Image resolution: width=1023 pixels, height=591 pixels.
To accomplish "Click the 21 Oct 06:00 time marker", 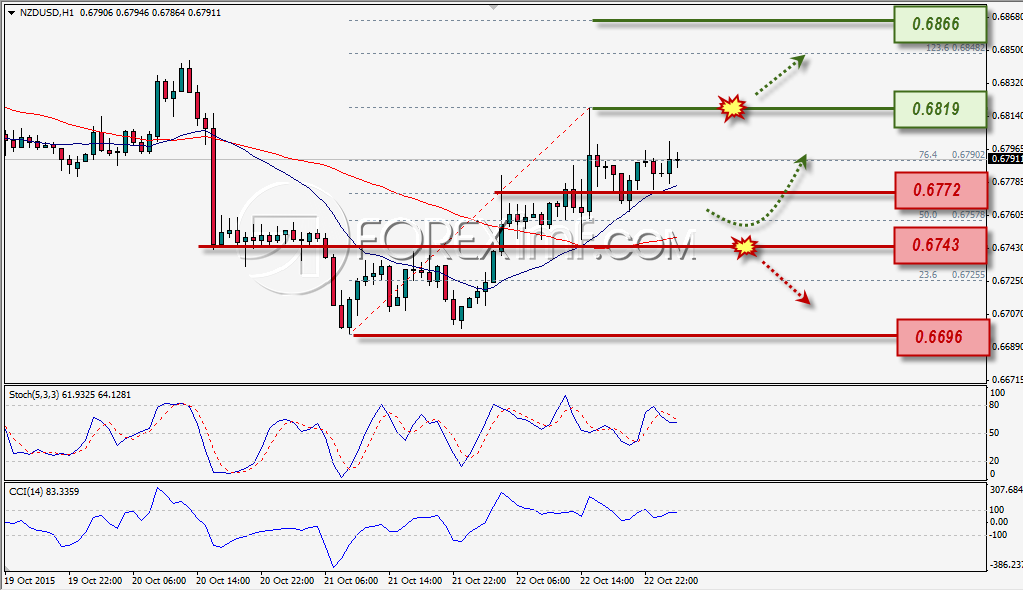I will [351, 581].
